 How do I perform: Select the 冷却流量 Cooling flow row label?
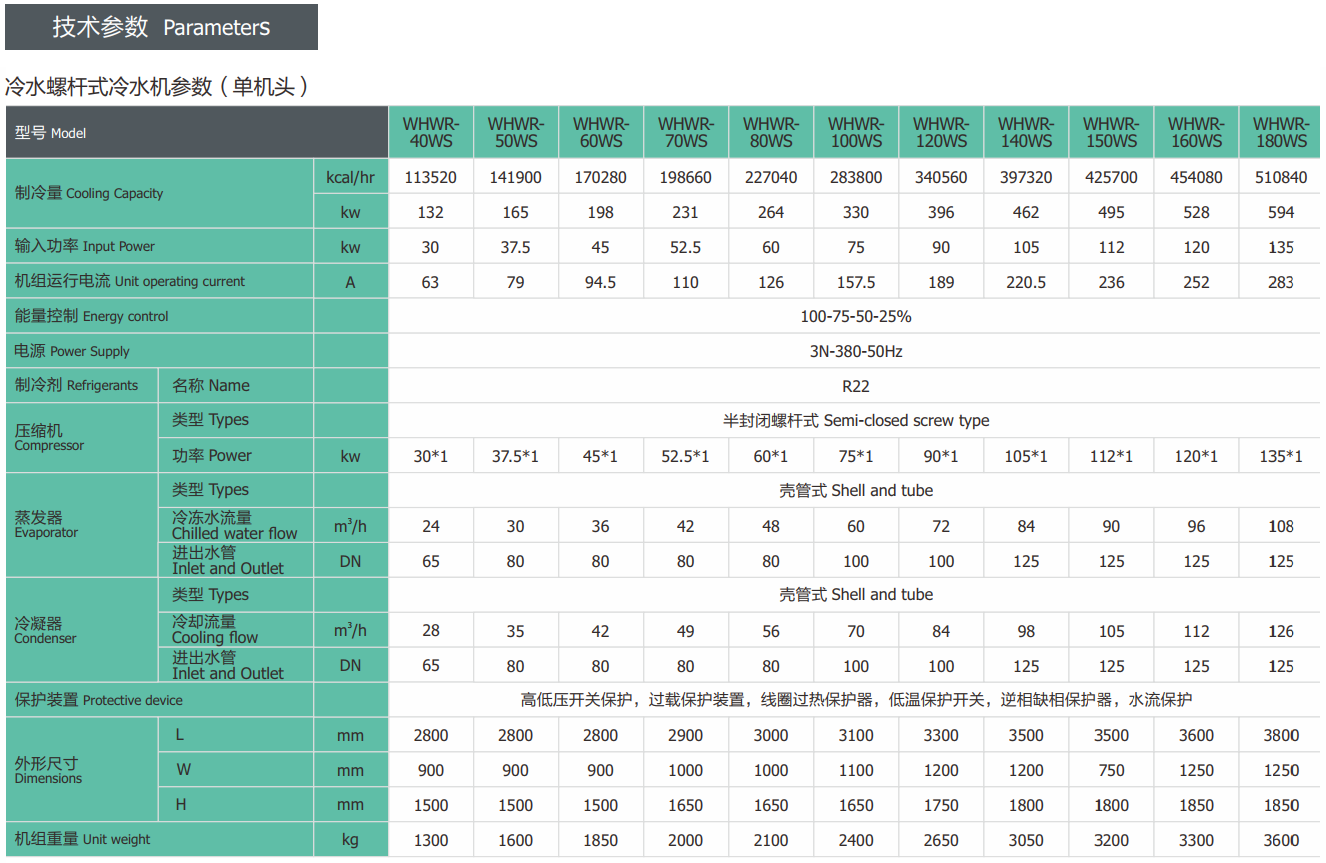click(215, 630)
